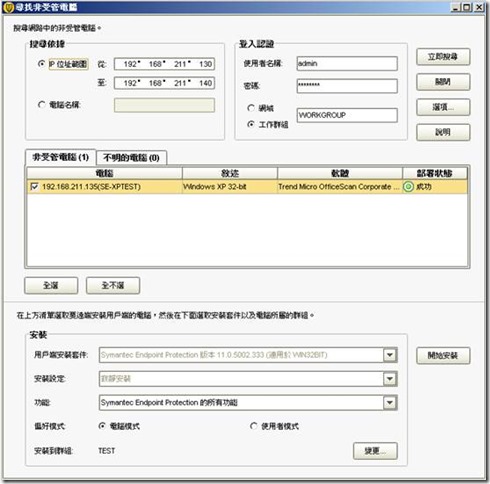Click the Symantec Endpoint Protection 的所有功能 combo box

click(x=248, y=402)
